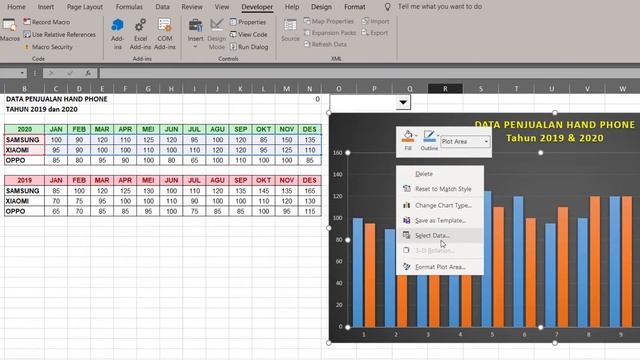Click Map Properties
This screenshot has width=640, height=360.
[x=329, y=21]
